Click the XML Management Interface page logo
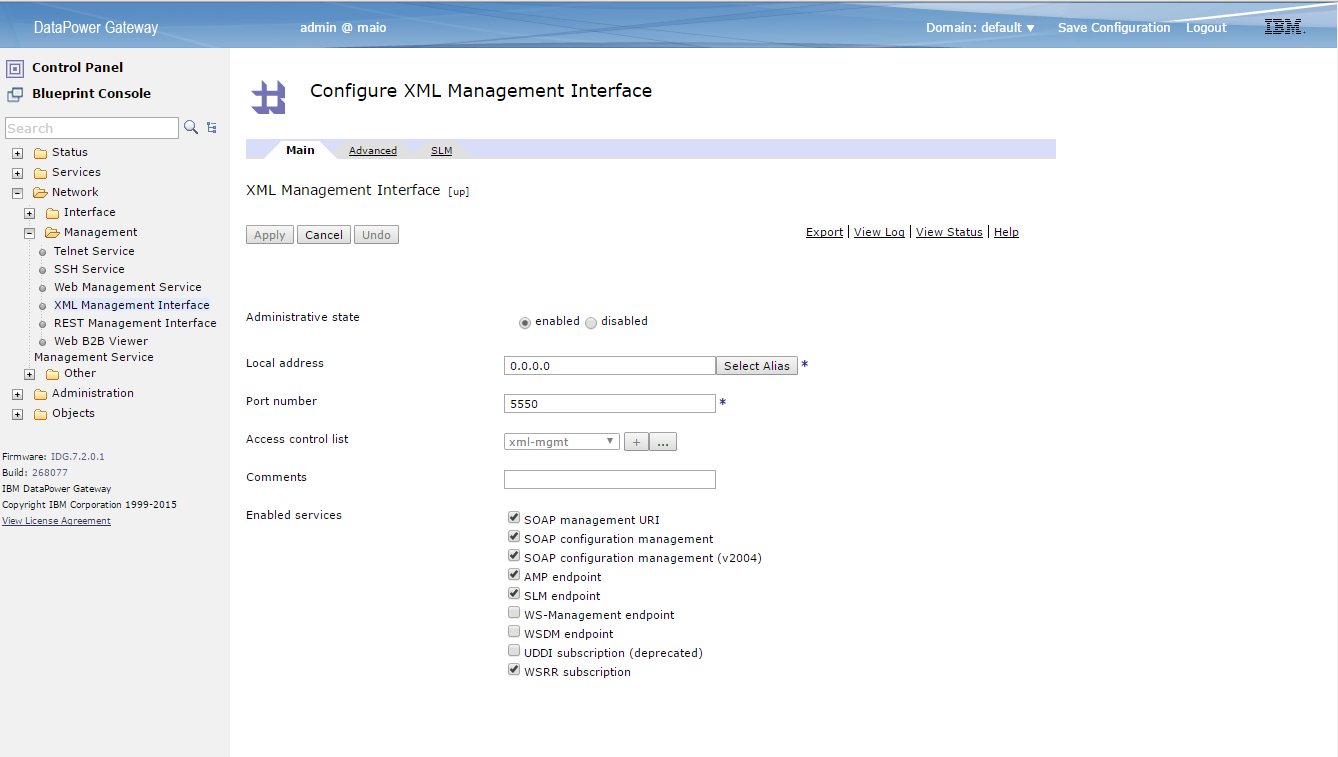Image resolution: width=1338 pixels, height=757 pixels. [x=268, y=96]
